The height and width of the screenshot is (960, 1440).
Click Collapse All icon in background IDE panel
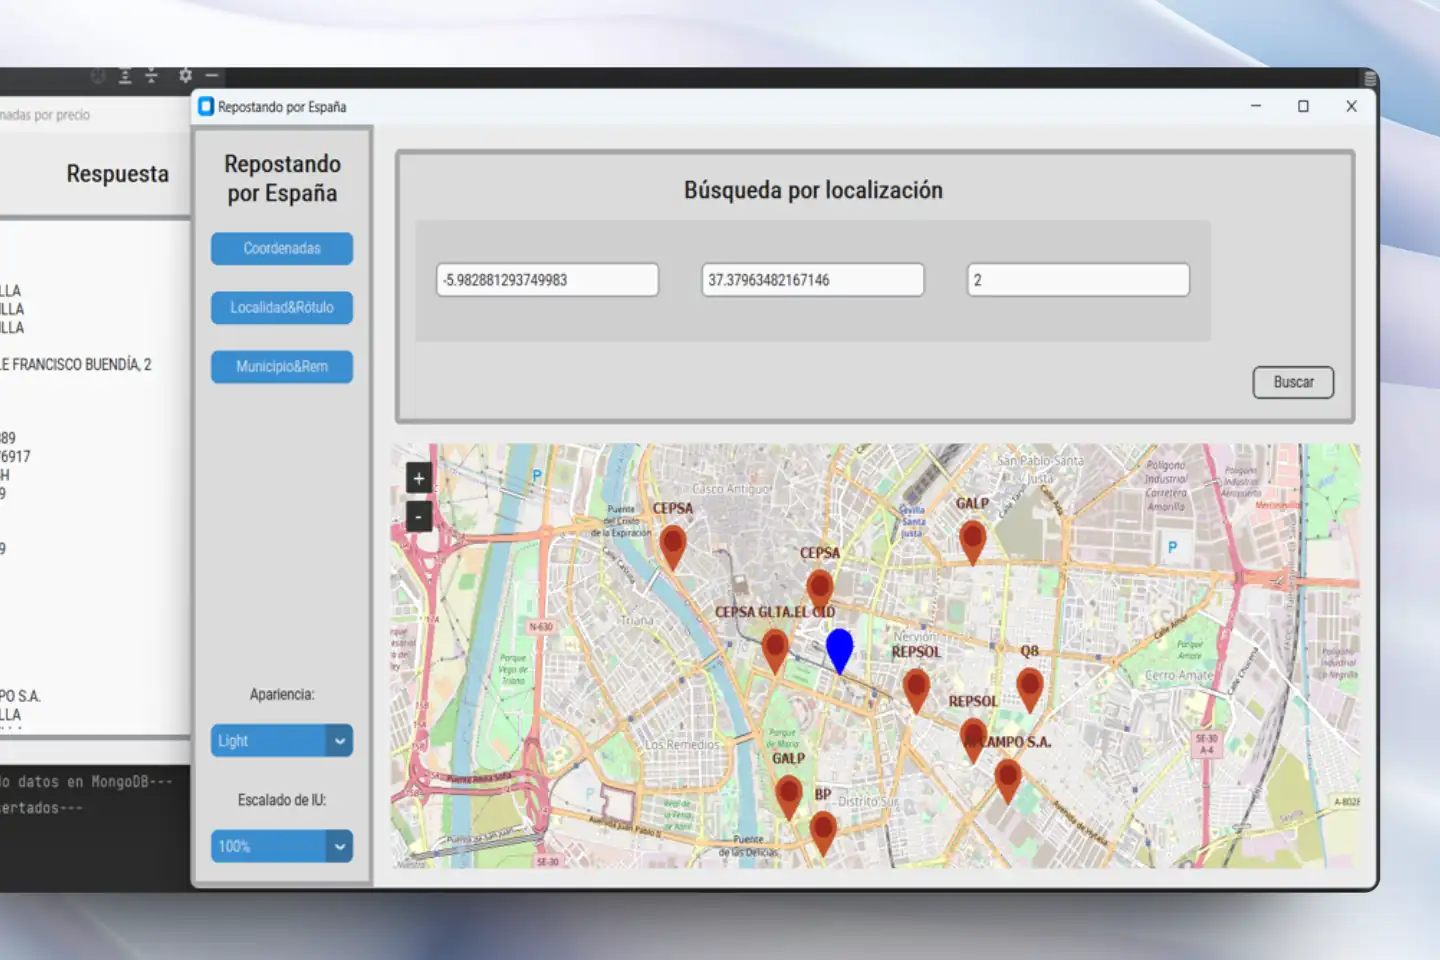151,75
